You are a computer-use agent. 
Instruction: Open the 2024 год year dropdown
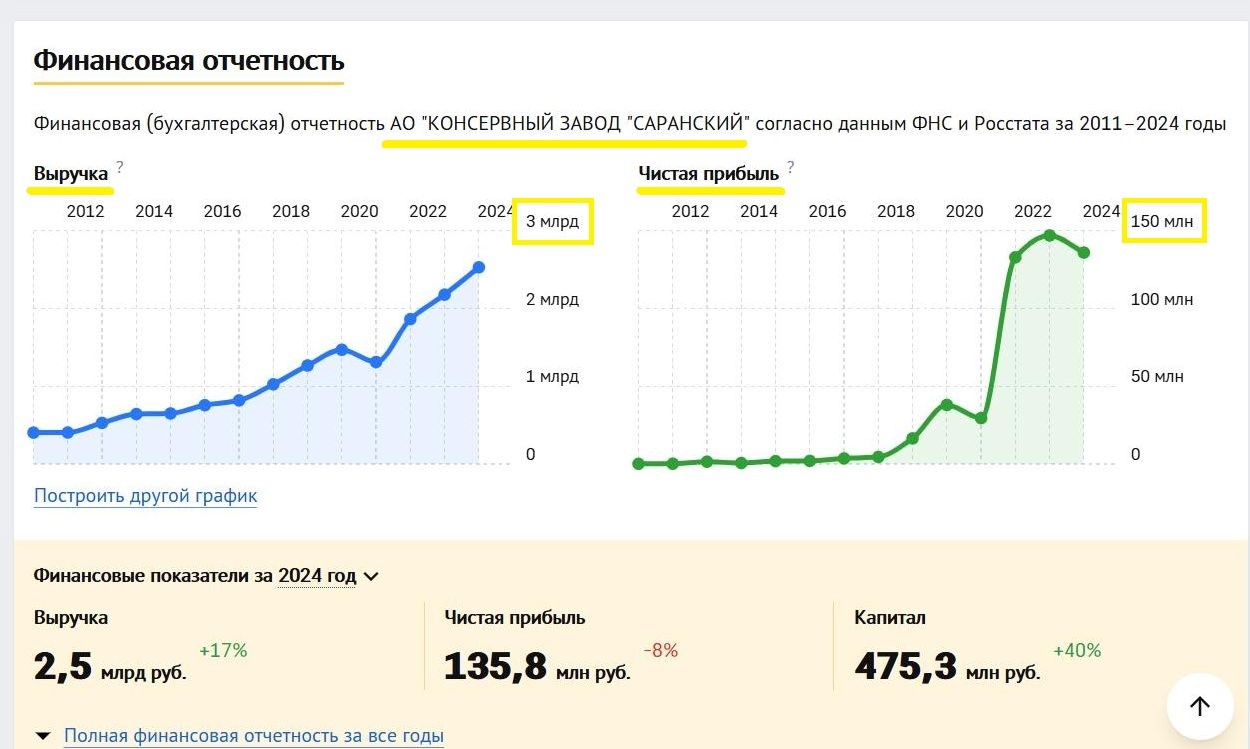tap(328, 576)
